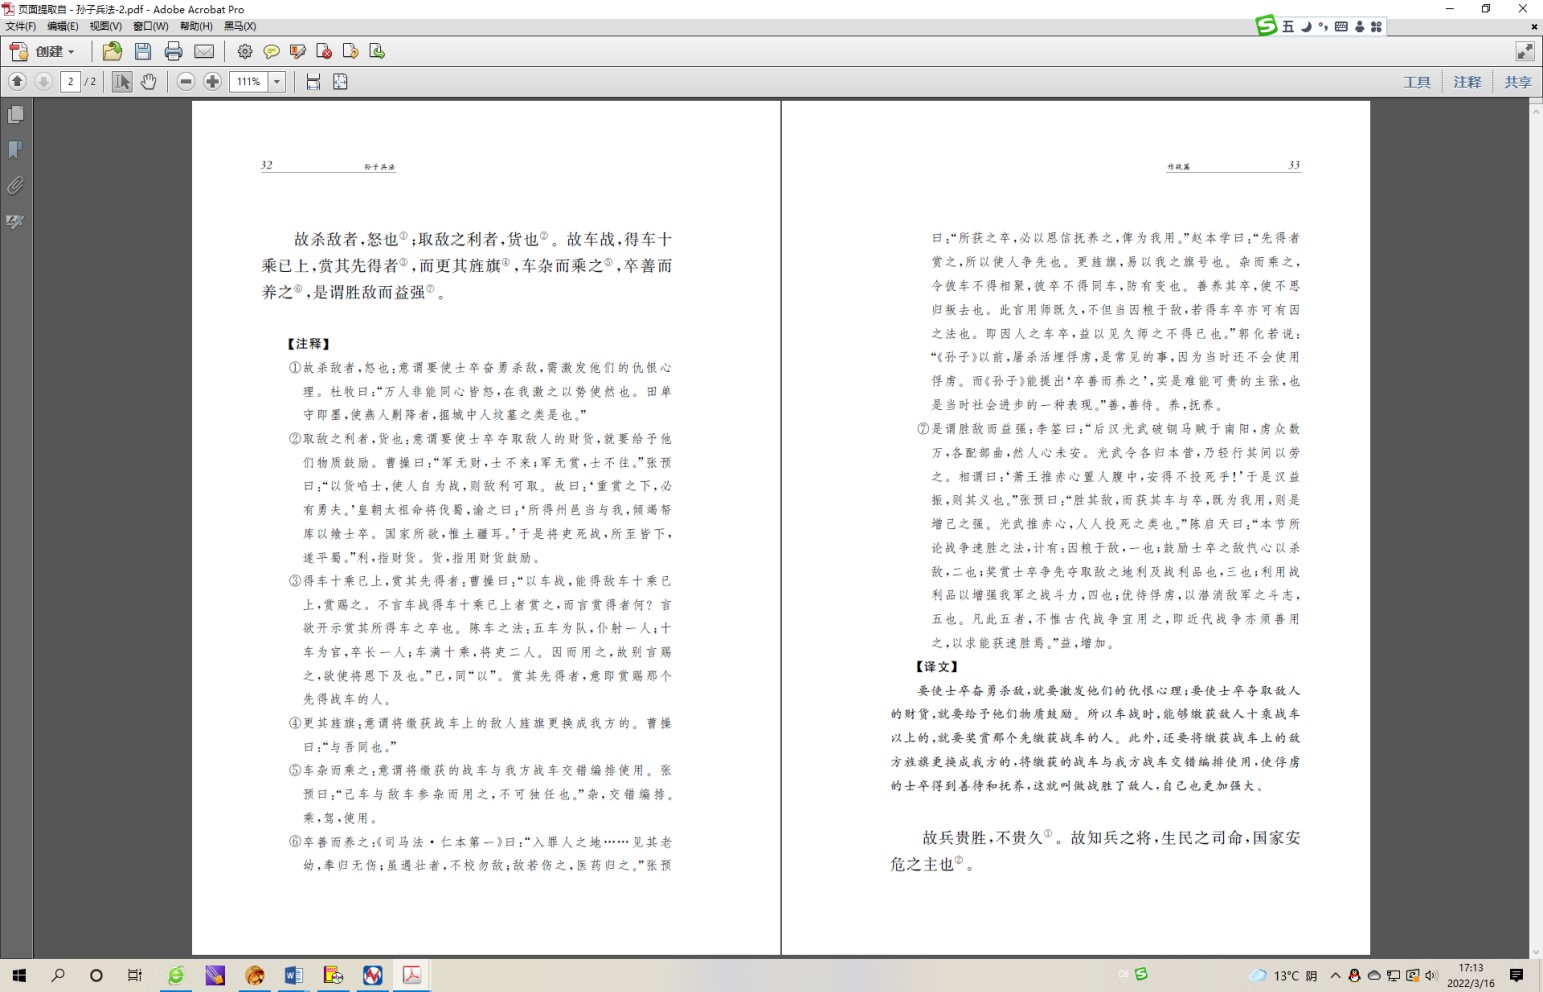Show hidden tray icons chevron
The image size is (1543, 992).
[1335, 975]
